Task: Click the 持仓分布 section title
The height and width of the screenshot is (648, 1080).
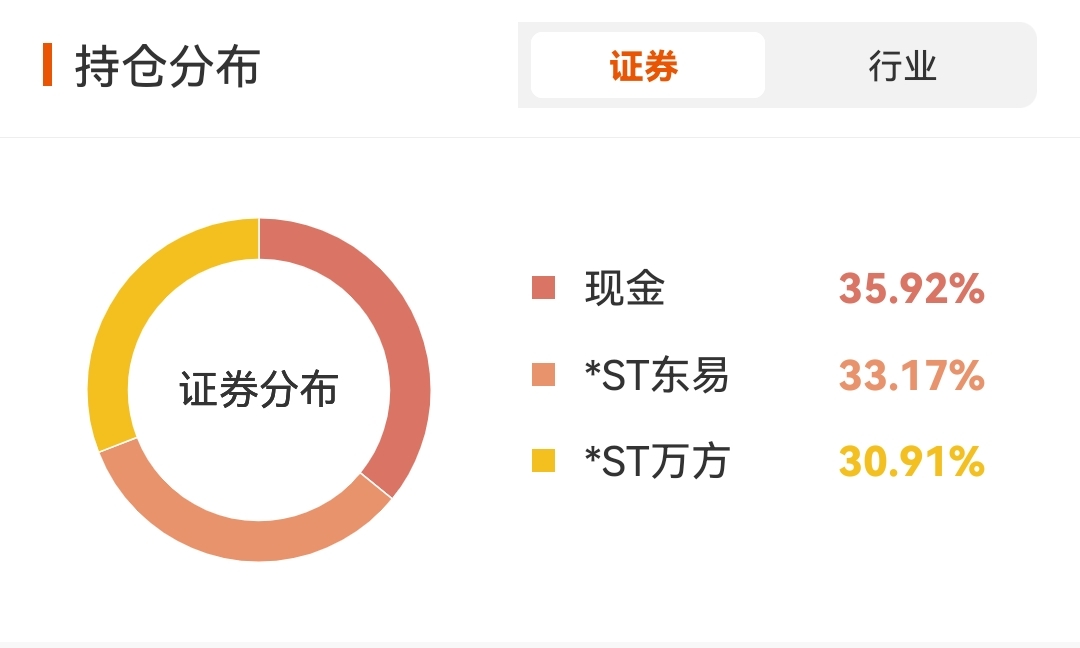Action: pyautogui.click(x=167, y=66)
